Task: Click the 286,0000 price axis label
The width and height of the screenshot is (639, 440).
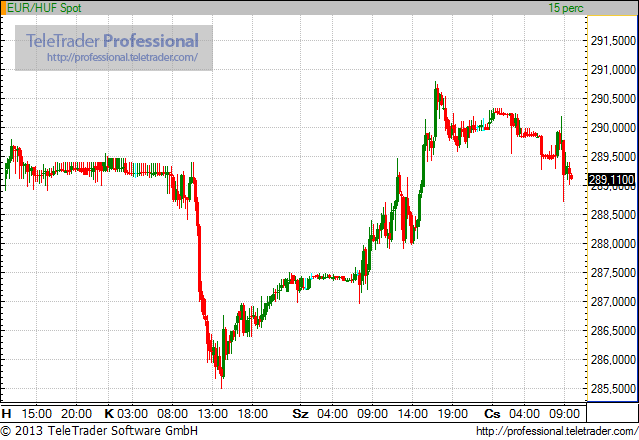Action: tap(613, 360)
